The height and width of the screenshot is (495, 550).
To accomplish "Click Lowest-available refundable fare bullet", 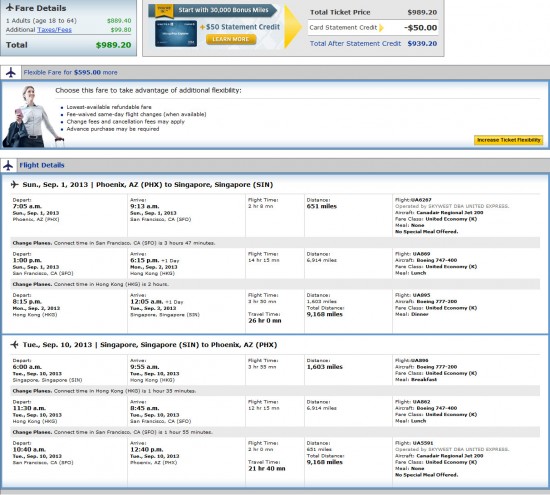I will [x=109, y=107].
